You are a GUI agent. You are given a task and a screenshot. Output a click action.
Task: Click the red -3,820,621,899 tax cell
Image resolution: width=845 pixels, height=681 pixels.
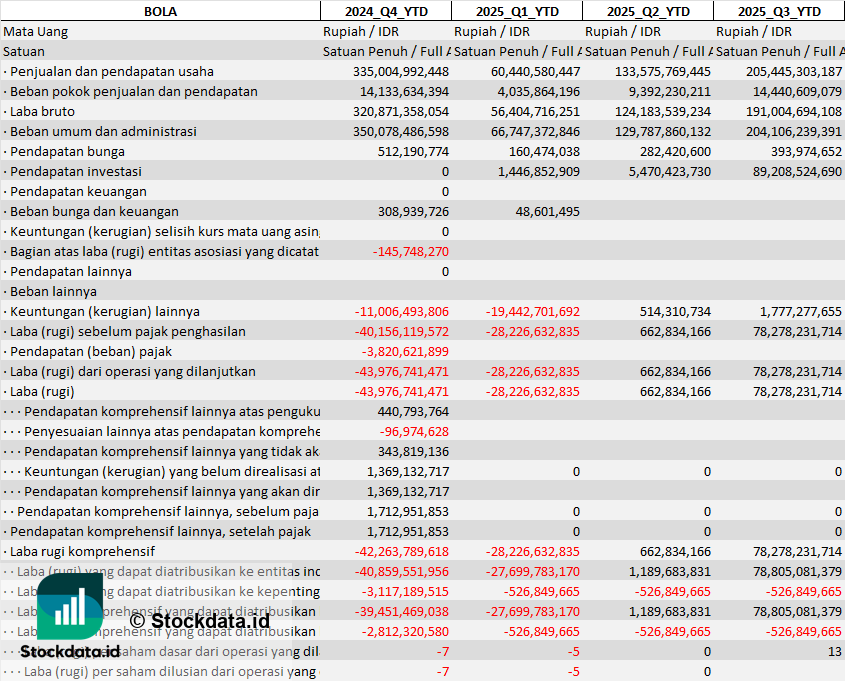[405, 351]
